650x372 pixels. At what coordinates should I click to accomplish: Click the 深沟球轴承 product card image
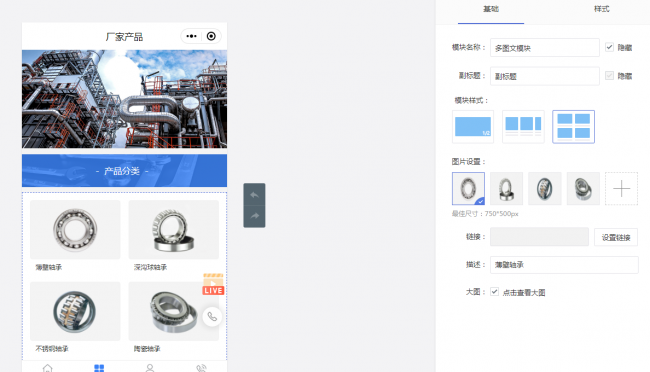click(x=174, y=230)
